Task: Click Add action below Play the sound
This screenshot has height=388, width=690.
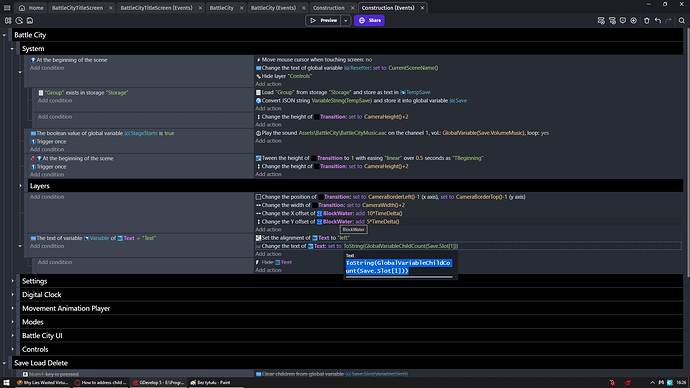Action: 268,141
